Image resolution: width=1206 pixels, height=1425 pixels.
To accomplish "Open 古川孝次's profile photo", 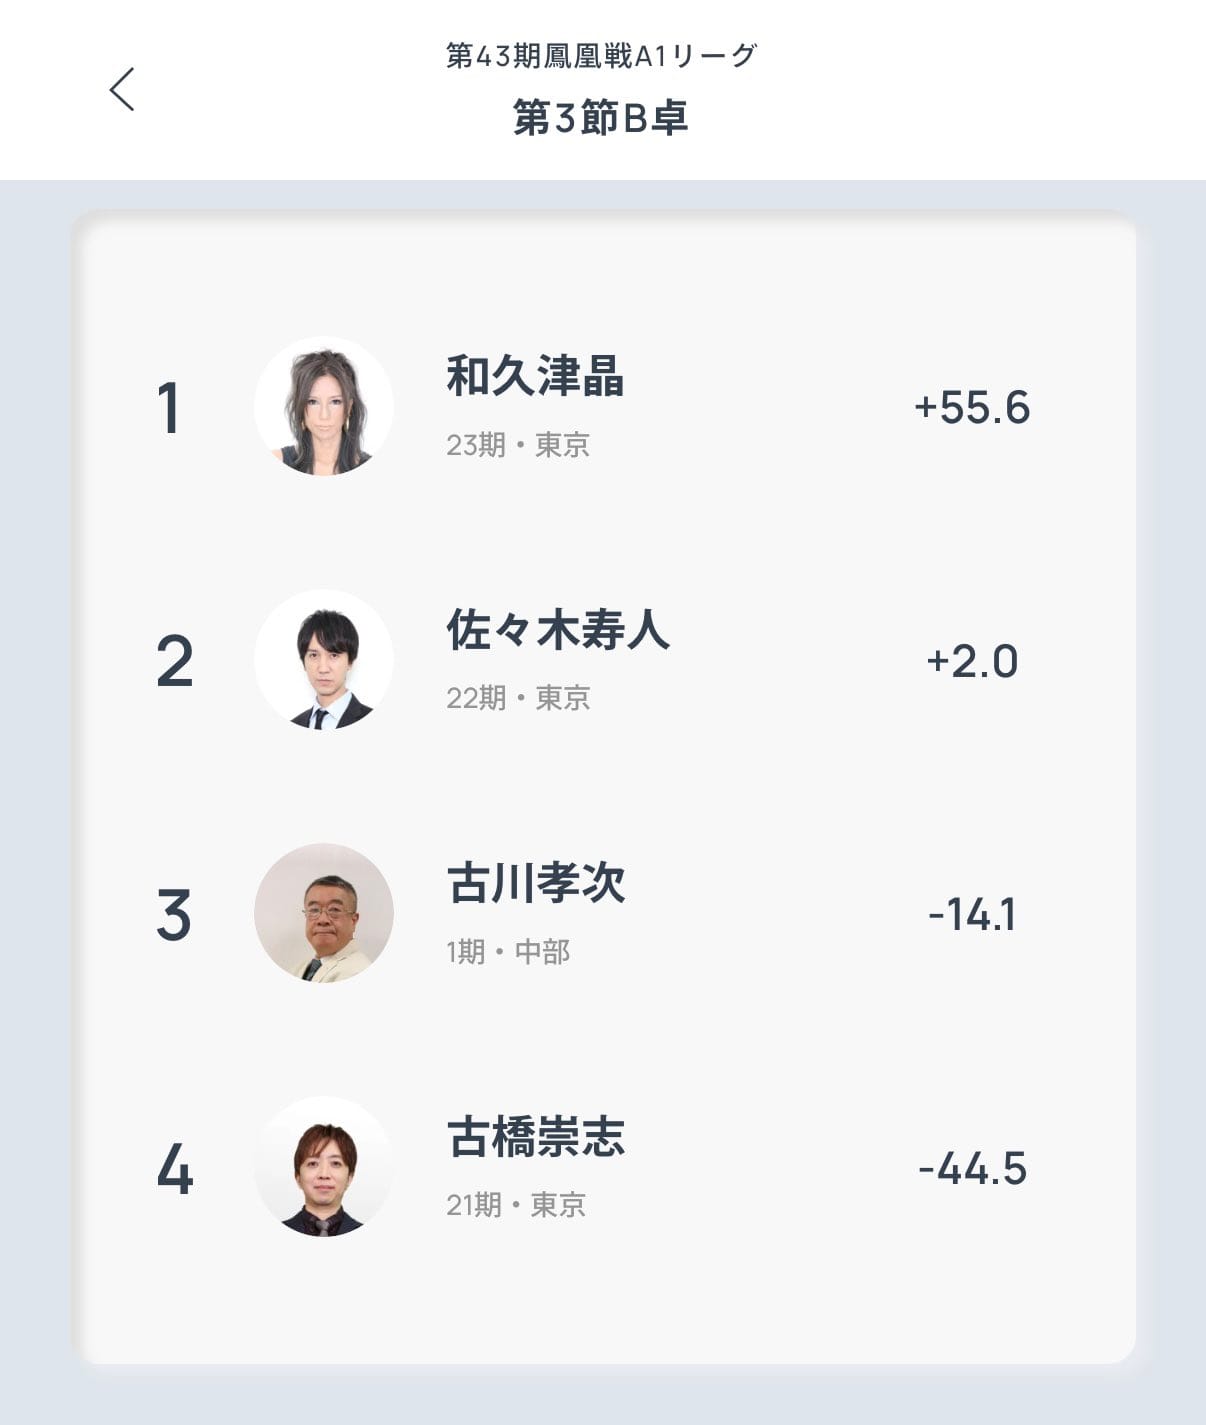I will 323,913.
